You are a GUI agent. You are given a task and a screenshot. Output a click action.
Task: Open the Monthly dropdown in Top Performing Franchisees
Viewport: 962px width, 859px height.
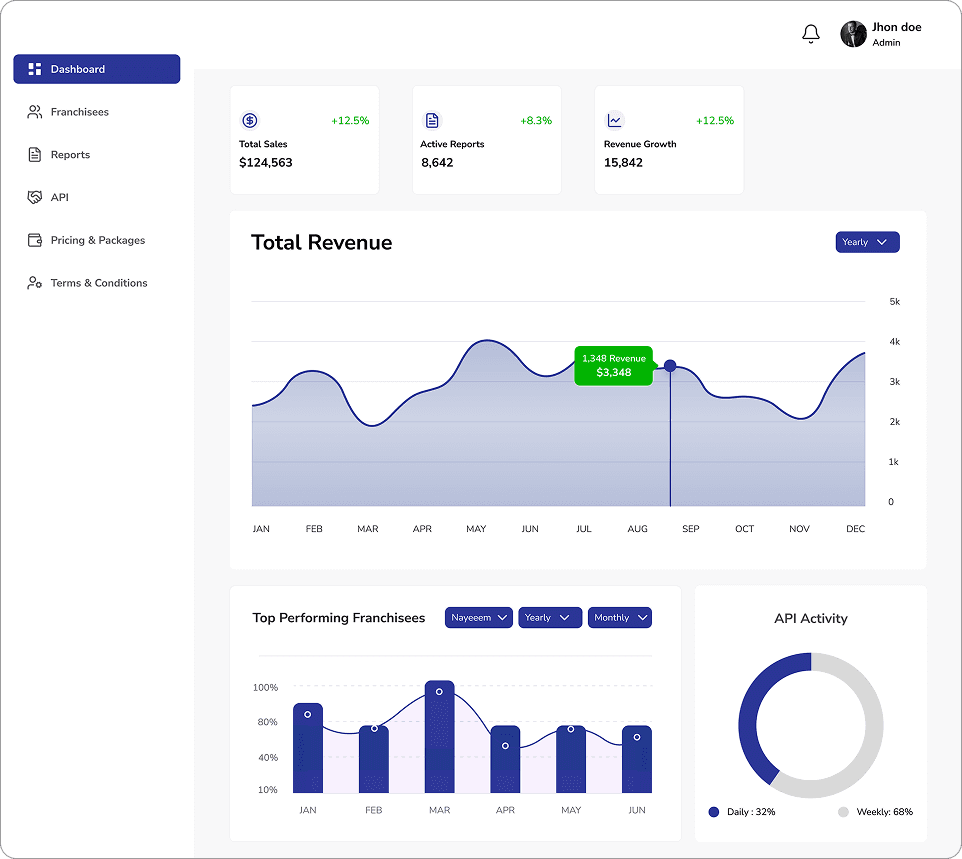point(619,617)
